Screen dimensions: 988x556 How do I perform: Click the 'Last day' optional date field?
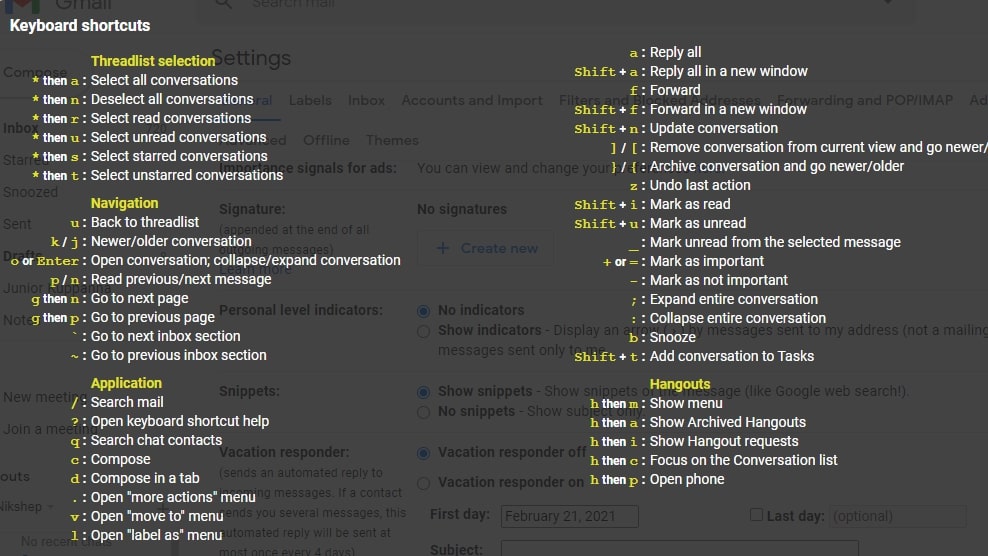[897, 516]
